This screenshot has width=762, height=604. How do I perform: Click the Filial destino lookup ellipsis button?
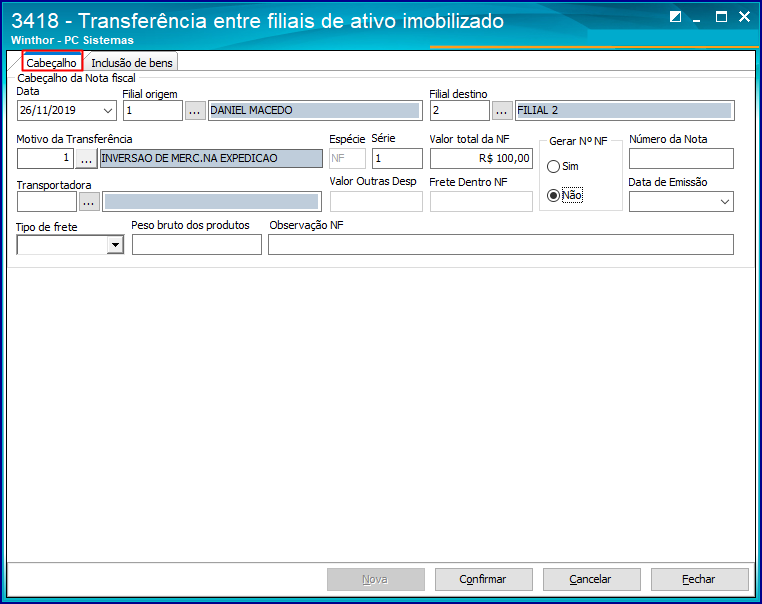502,110
